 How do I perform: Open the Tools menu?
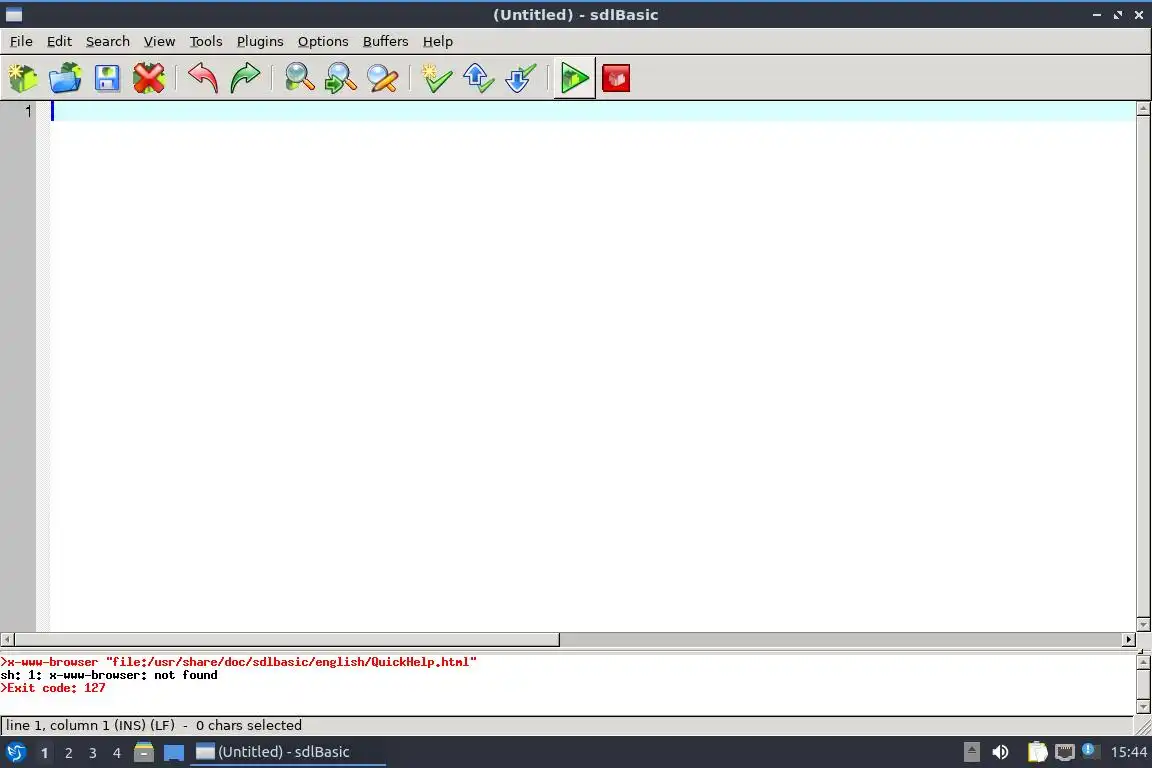coord(206,41)
